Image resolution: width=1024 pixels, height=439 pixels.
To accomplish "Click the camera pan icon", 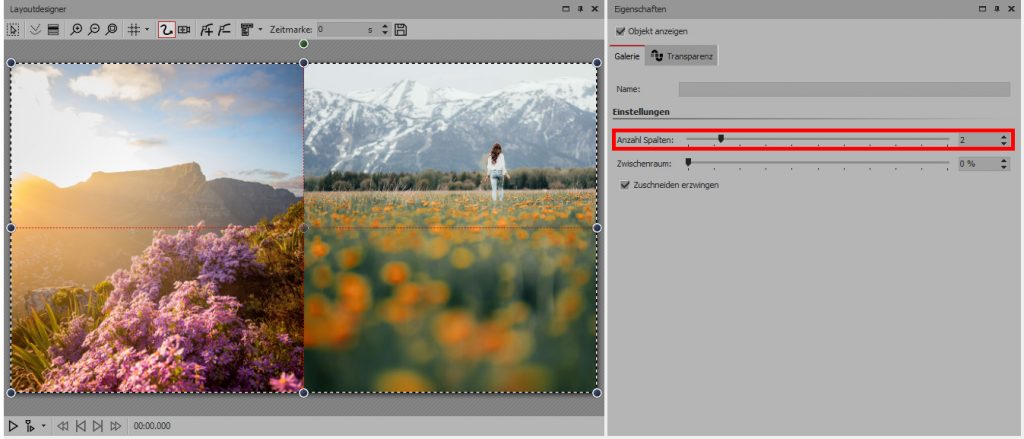I will pyautogui.click(x=184, y=30).
